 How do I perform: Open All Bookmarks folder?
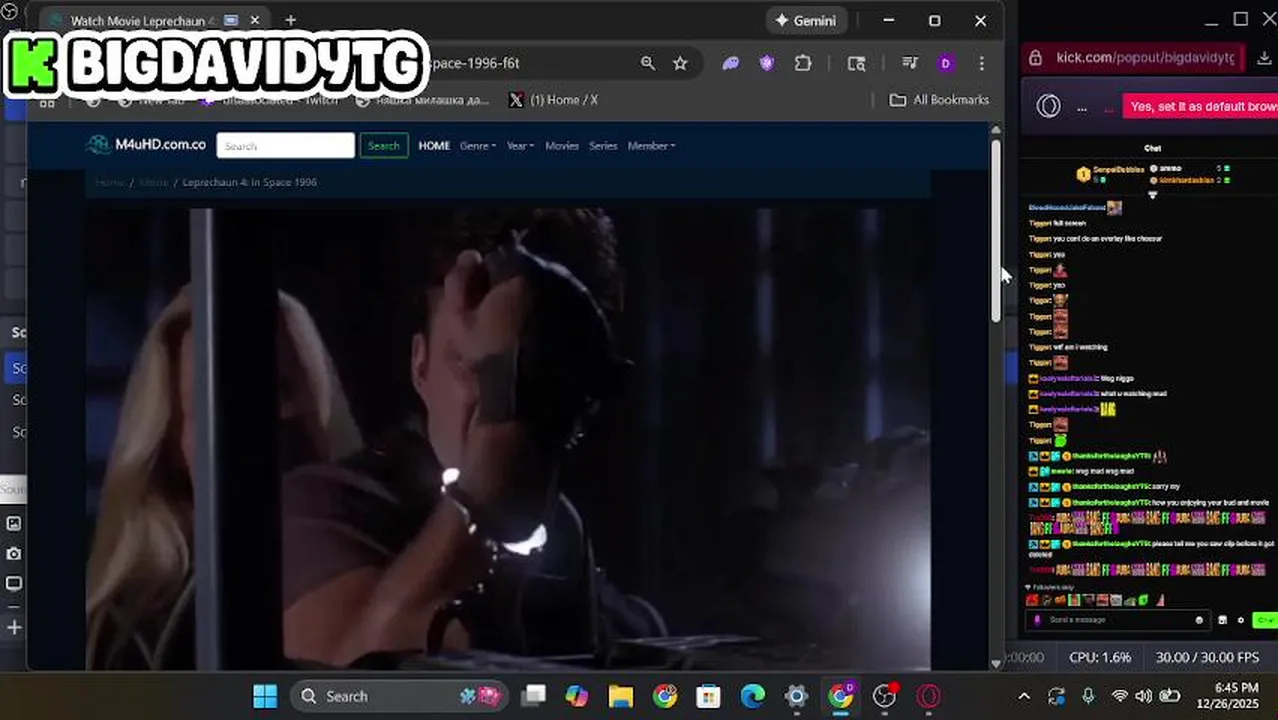(939, 100)
